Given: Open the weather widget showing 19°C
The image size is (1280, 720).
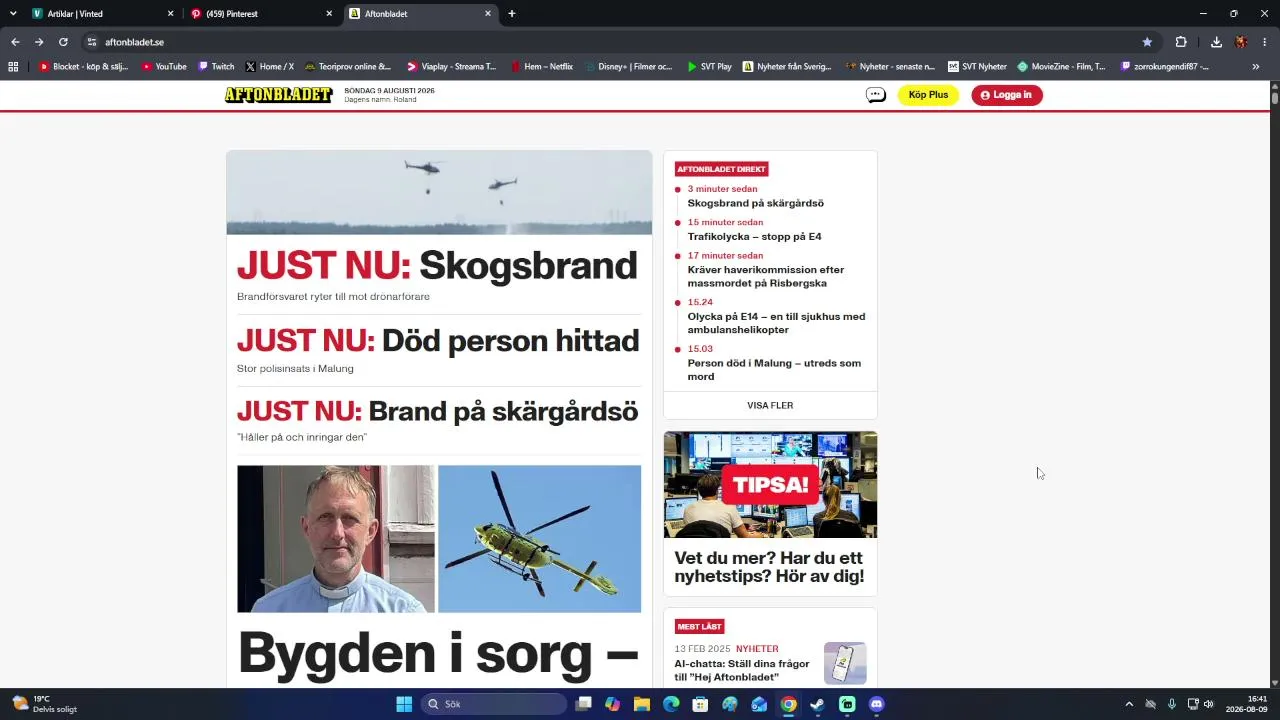Looking at the screenshot, I should coord(45,704).
